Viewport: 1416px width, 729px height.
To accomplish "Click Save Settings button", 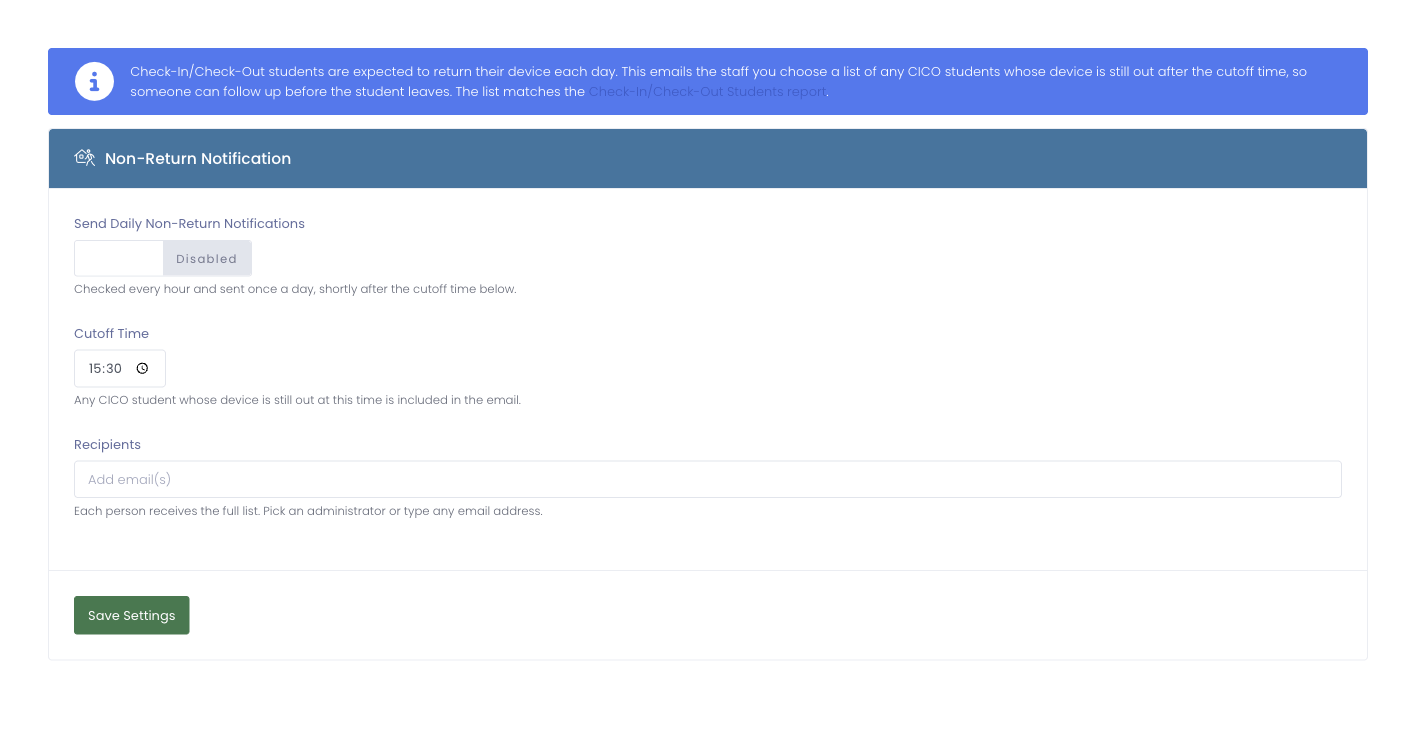I will pos(131,615).
